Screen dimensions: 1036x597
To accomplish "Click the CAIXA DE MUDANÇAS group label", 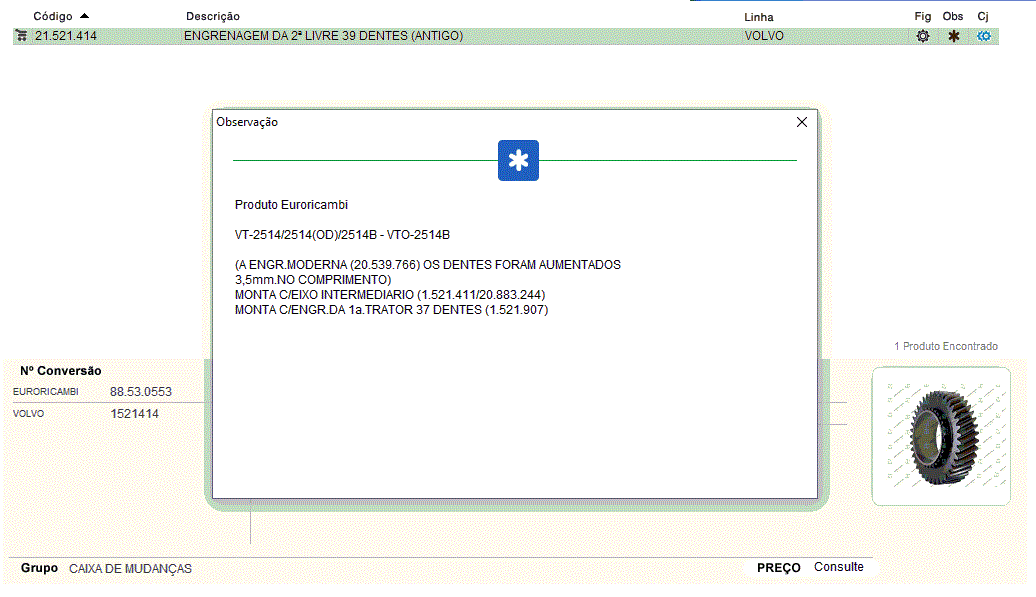I will [x=130, y=568].
